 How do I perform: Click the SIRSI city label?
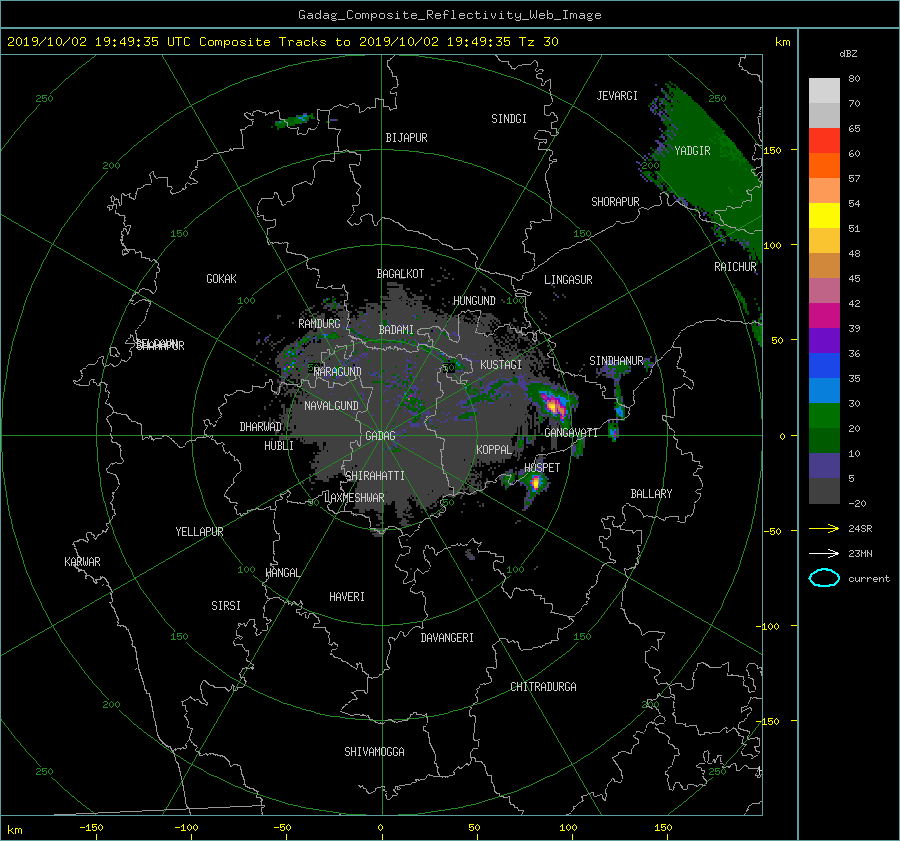click(x=226, y=606)
